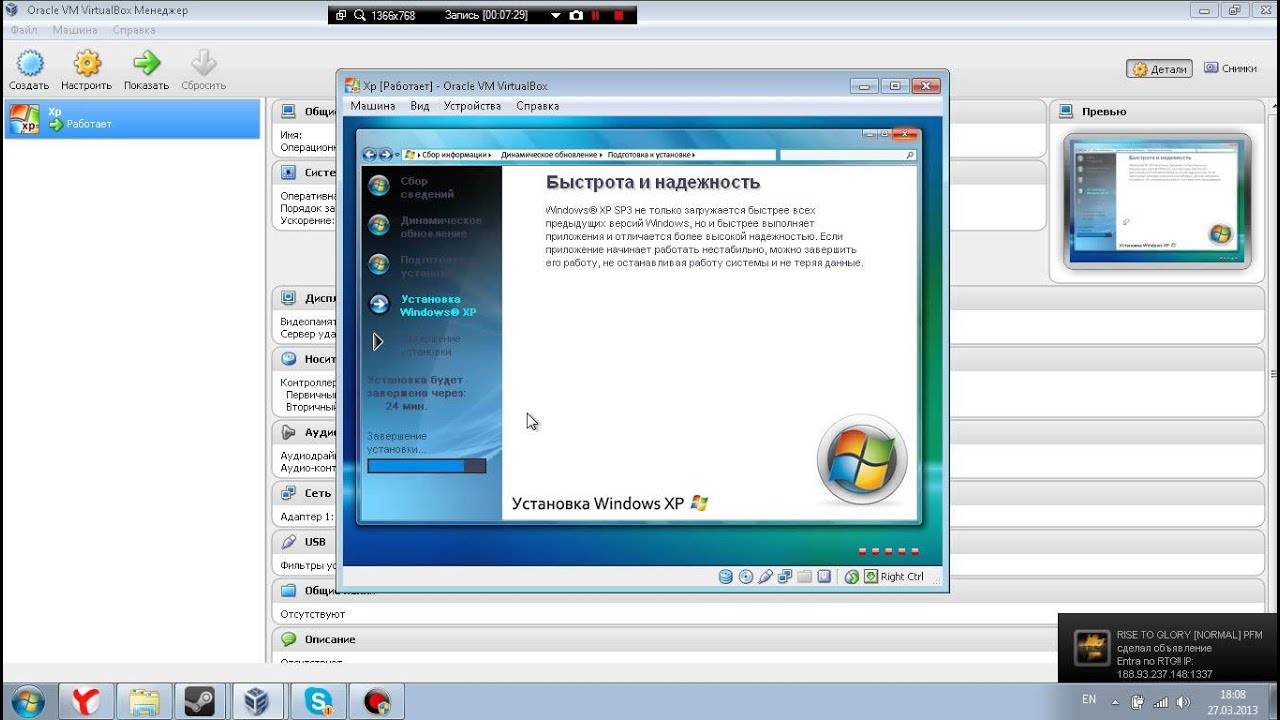The width and height of the screenshot is (1280, 720).
Task: Click the Windows logo orb in setup
Action: pyautogui.click(x=862, y=461)
